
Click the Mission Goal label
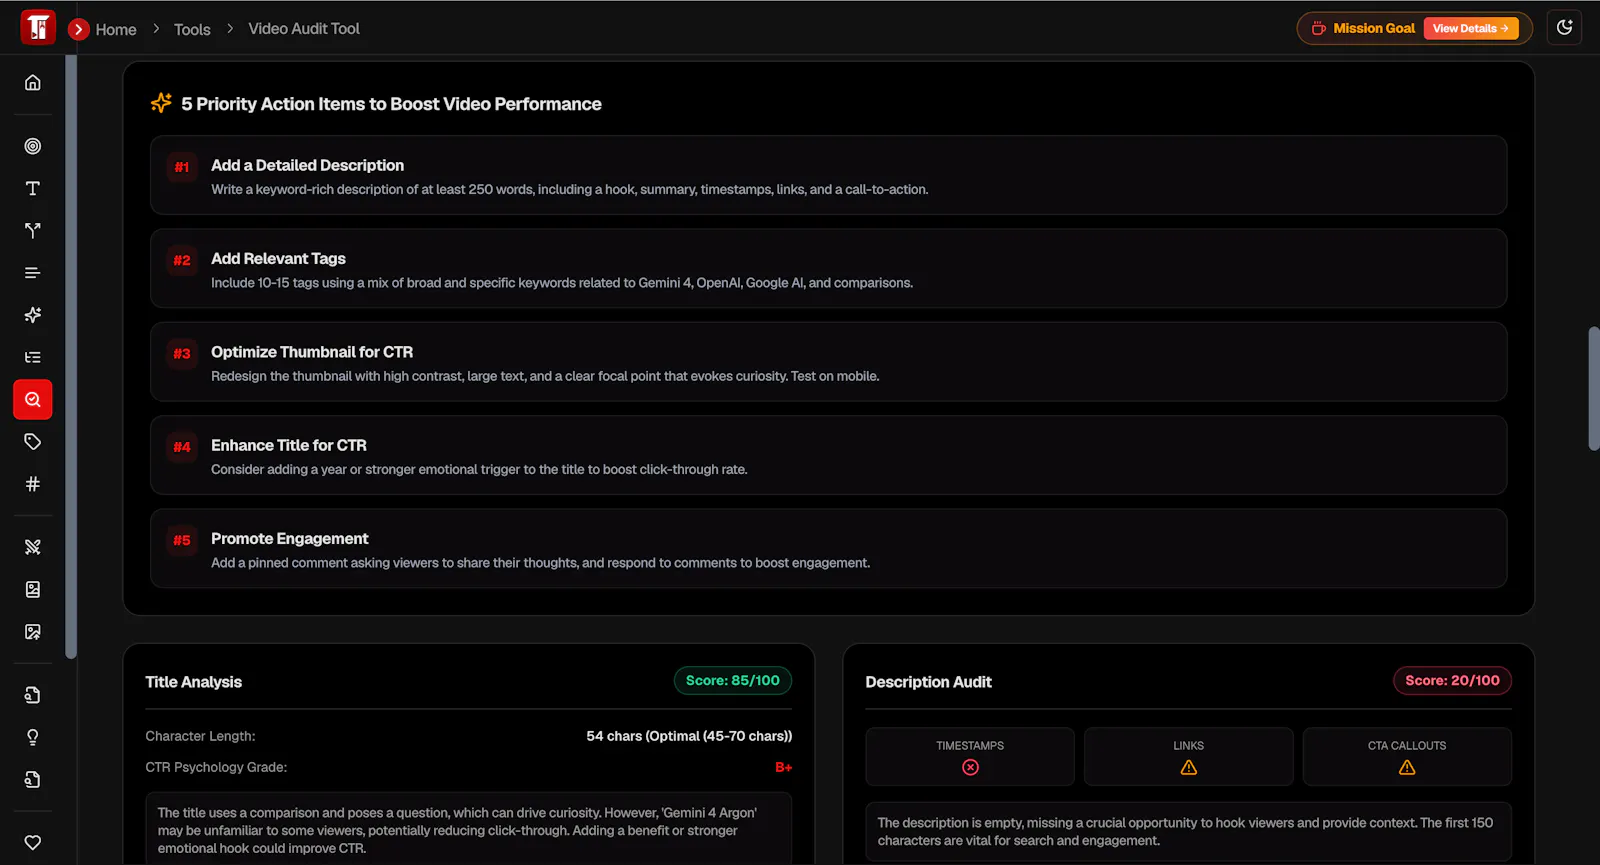[x=1374, y=28]
